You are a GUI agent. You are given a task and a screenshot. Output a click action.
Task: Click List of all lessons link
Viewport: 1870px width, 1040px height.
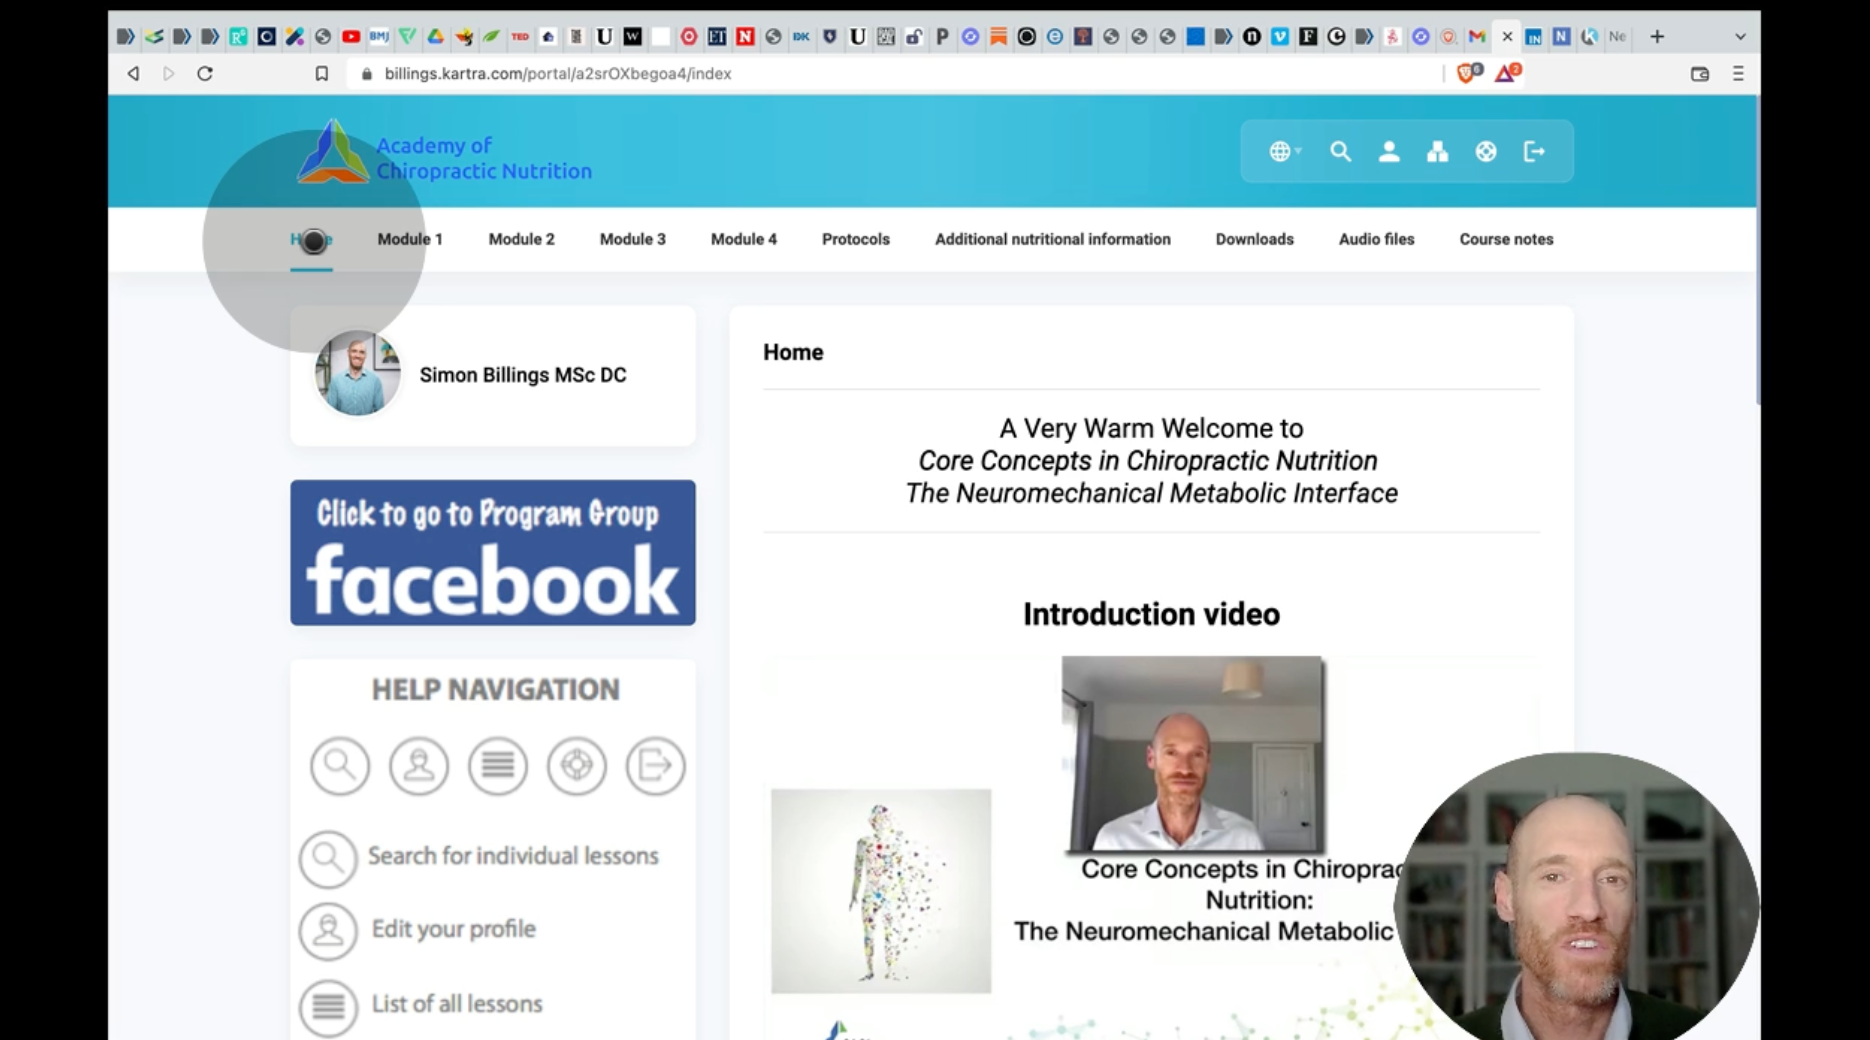click(457, 1004)
